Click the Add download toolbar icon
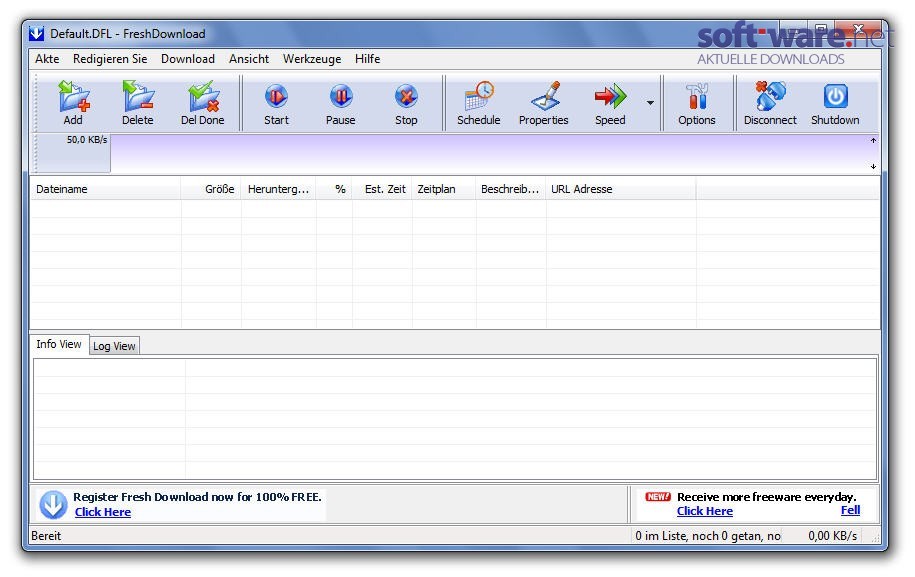 73,103
